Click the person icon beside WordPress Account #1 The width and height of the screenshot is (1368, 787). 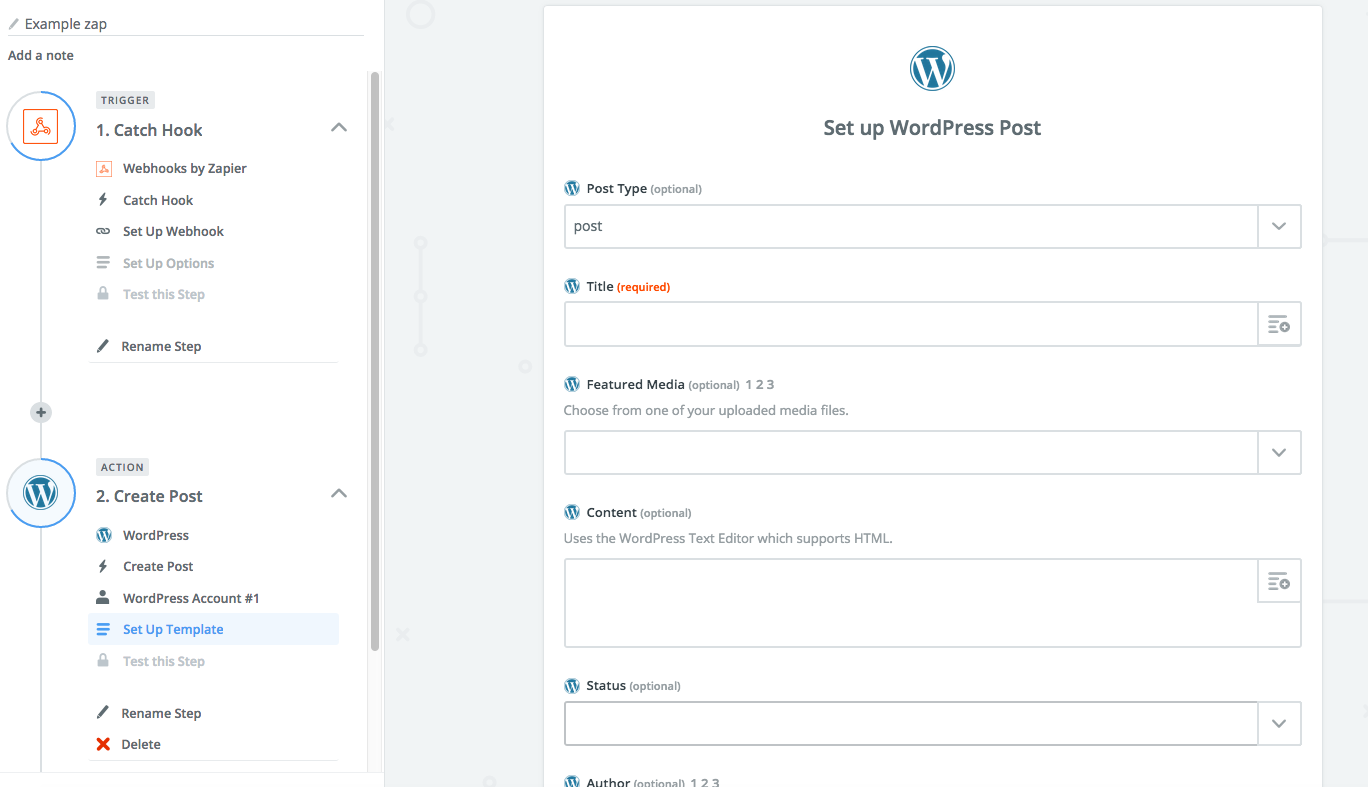tap(103, 598)
